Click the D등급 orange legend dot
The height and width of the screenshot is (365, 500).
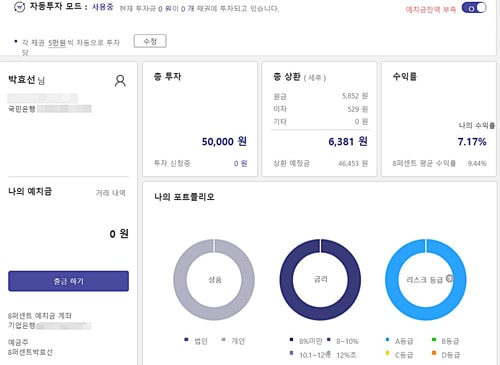434,353
